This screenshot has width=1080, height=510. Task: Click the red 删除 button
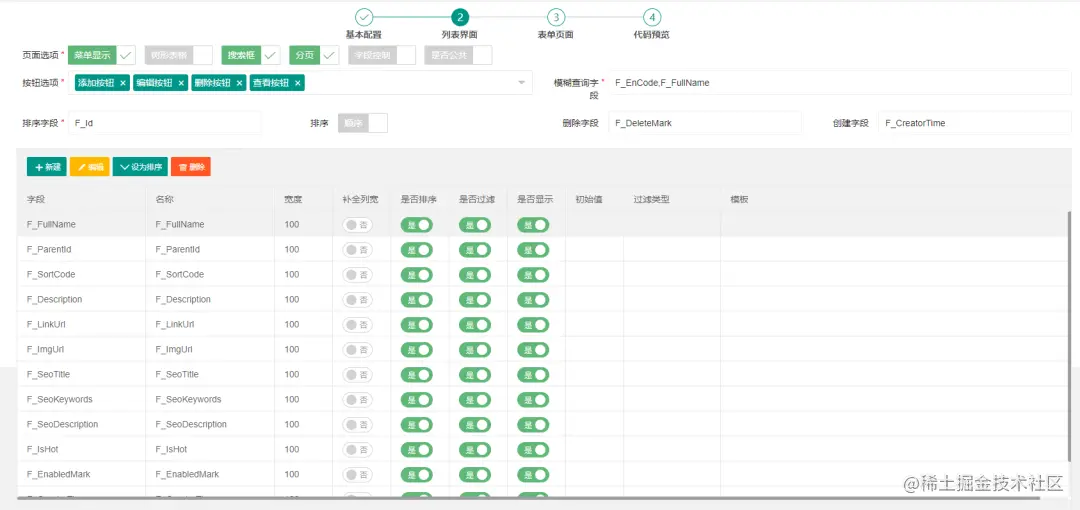191,167
